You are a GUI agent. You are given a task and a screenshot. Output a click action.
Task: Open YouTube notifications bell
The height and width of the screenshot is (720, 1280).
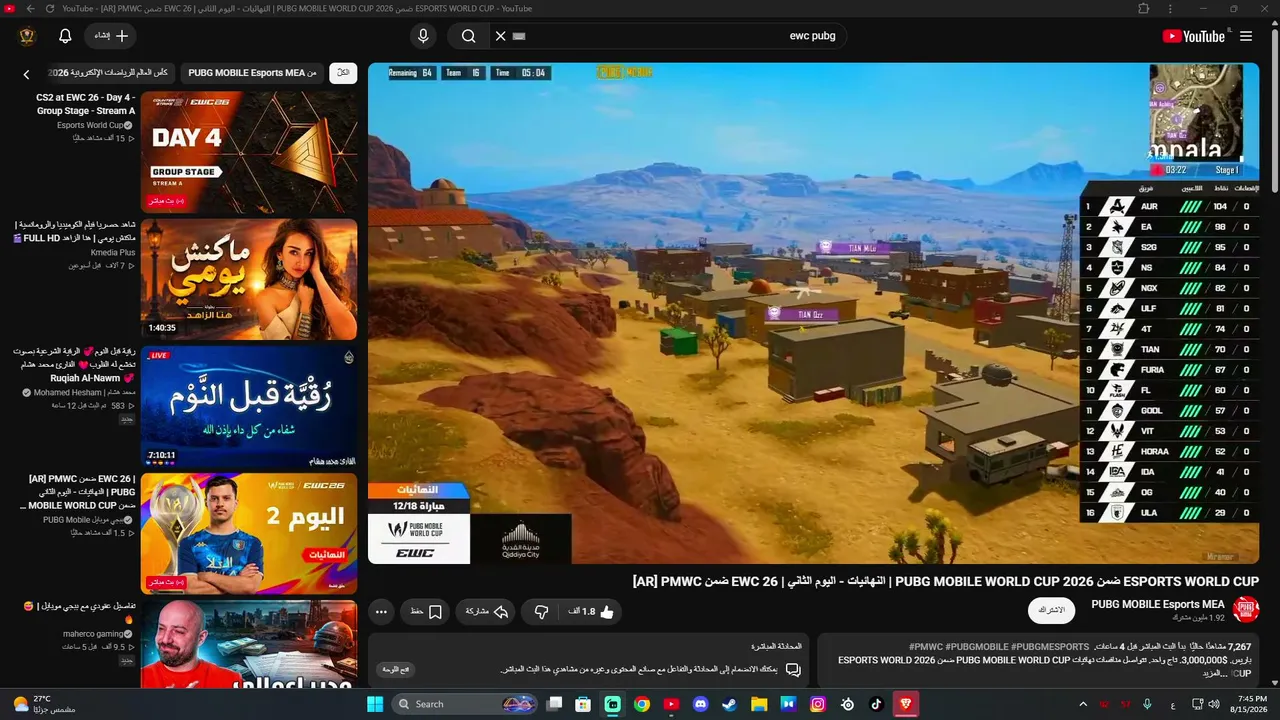pyautogui.click(x=65, y=36)
